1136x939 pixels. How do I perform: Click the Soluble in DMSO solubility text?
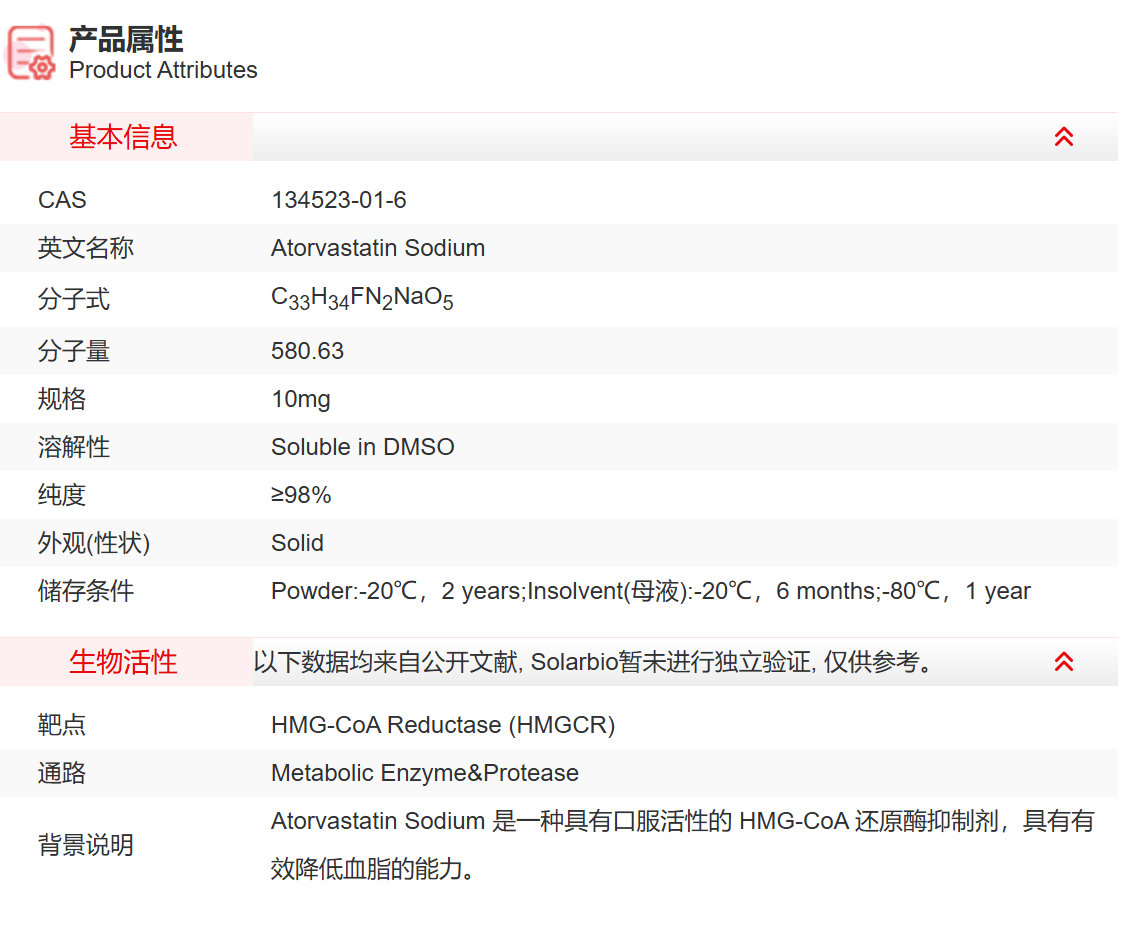pyautogui.click(x=361, y=447)
